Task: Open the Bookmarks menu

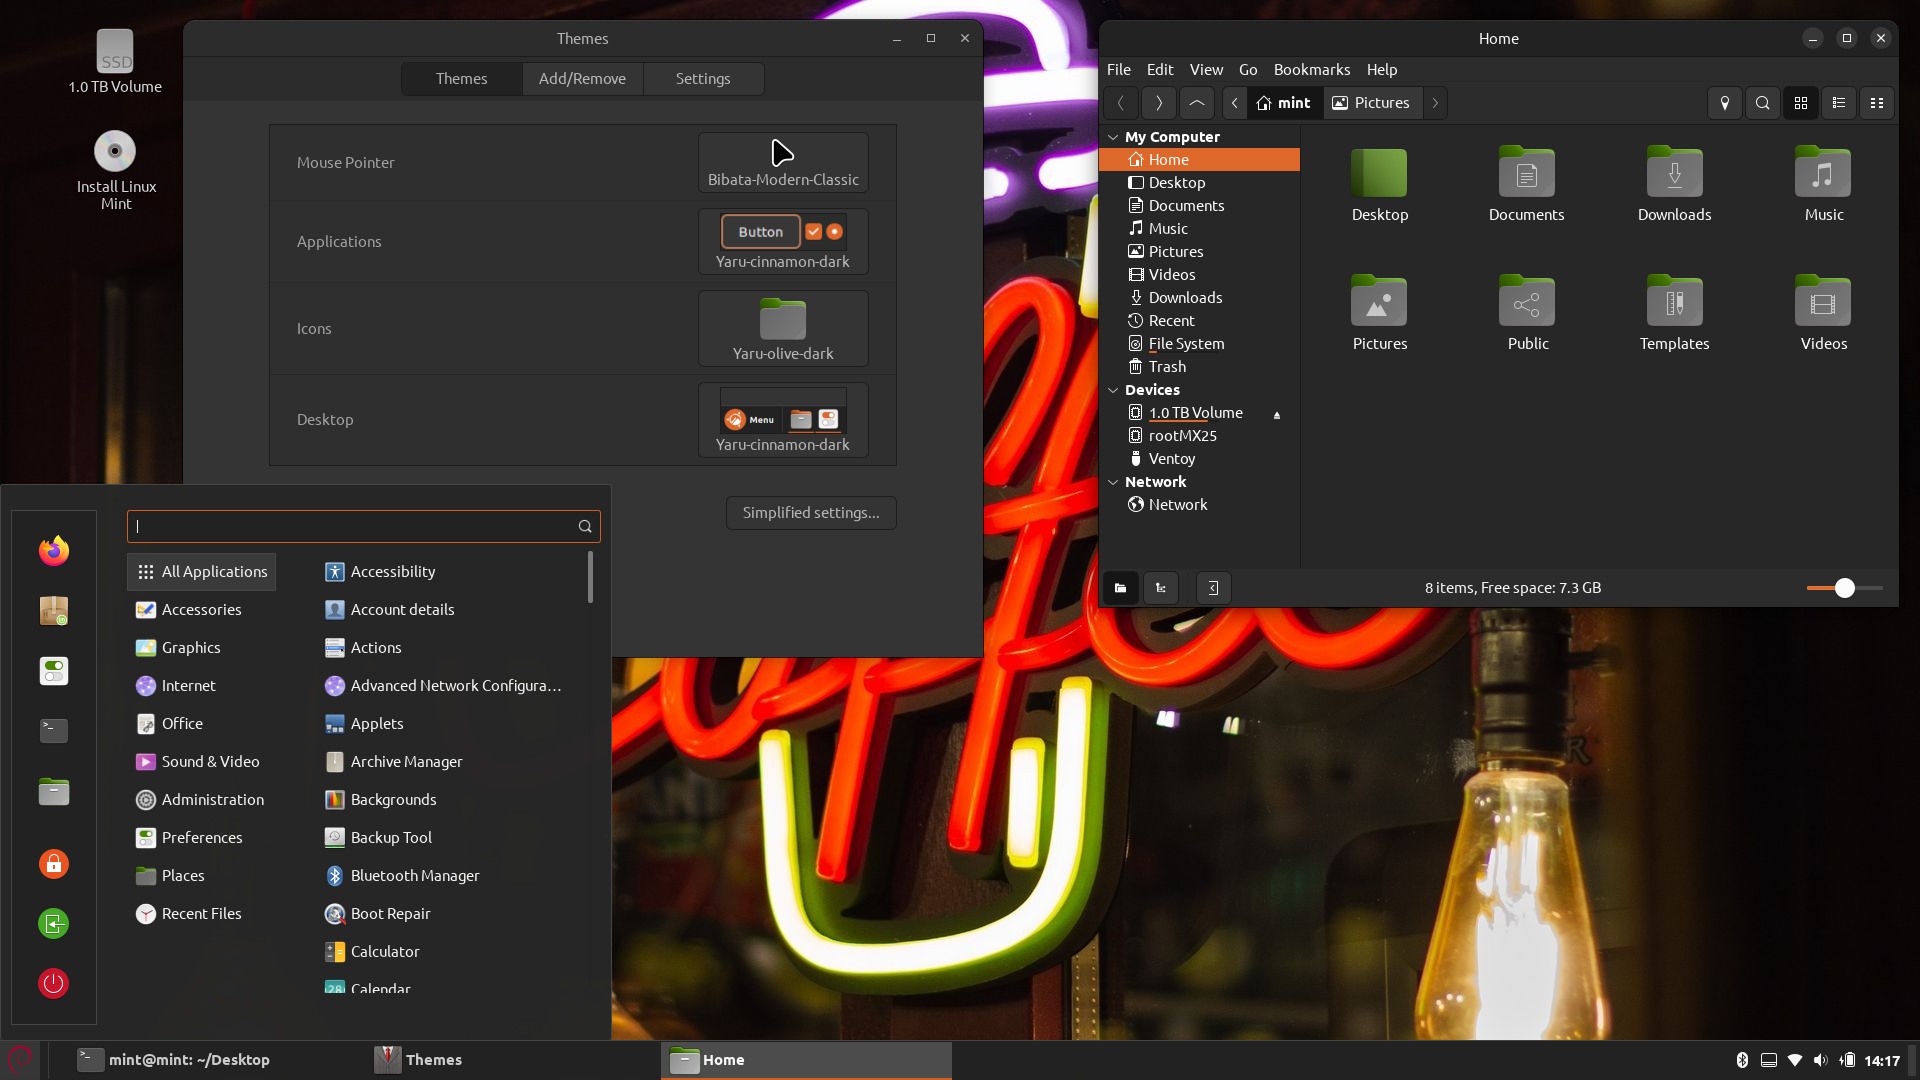Action: click(x=1311, y=70)
